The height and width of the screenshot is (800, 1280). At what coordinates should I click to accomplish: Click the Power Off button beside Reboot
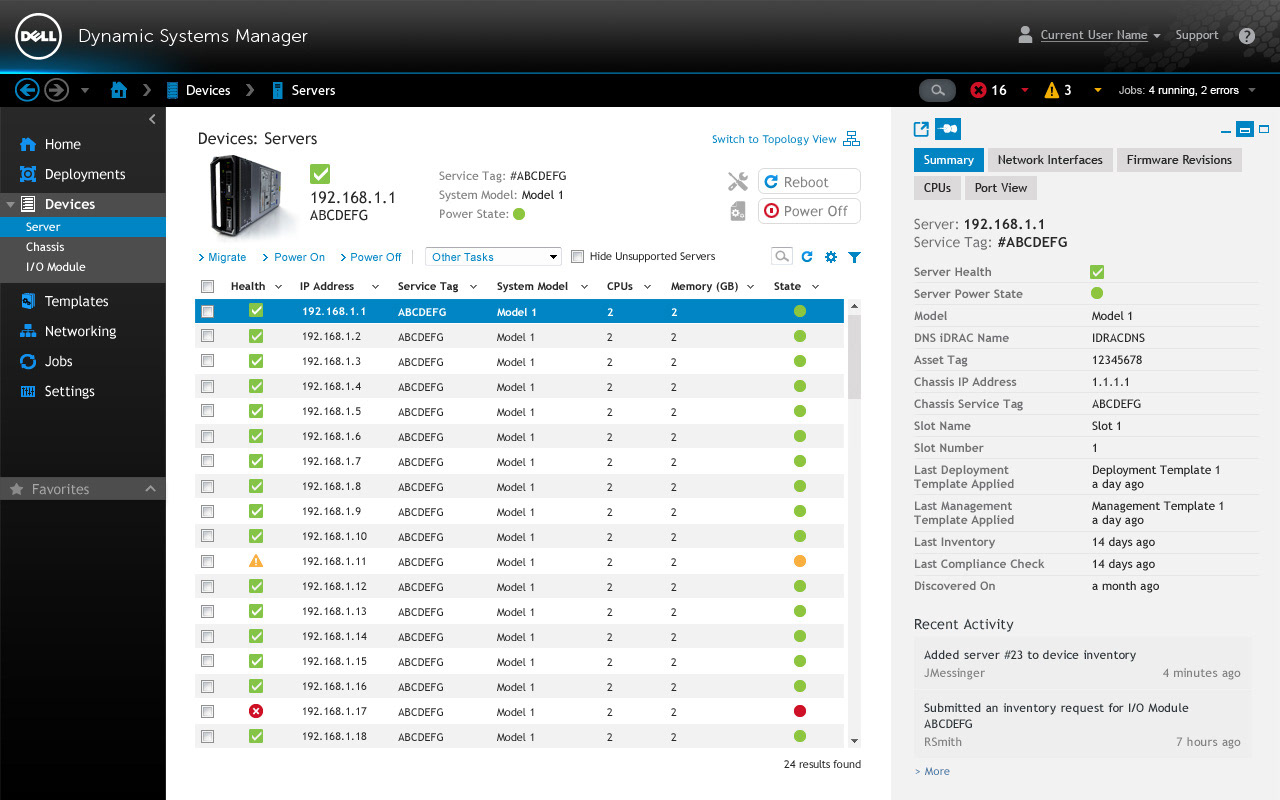[x=810, y=211]
